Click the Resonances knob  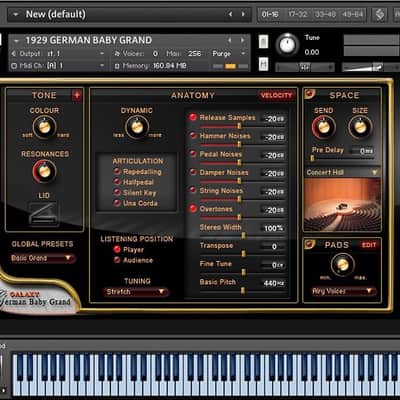(44, 171)
